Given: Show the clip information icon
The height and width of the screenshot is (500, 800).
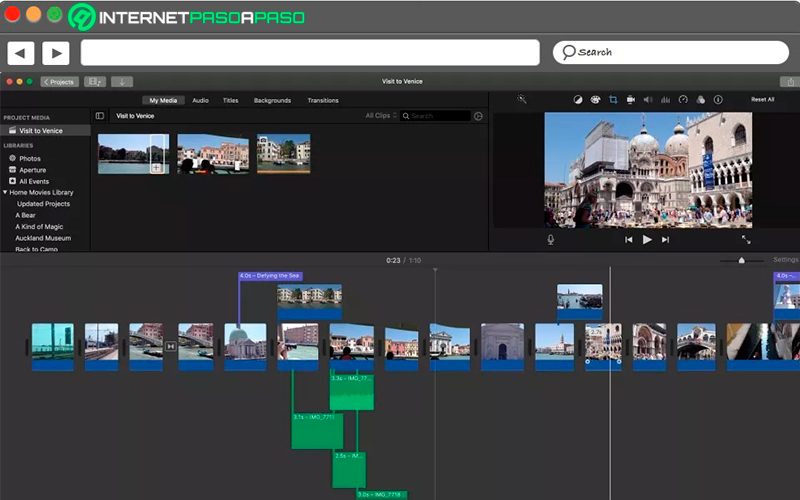Looking at the screenshot, I should (x=718, y=99).
